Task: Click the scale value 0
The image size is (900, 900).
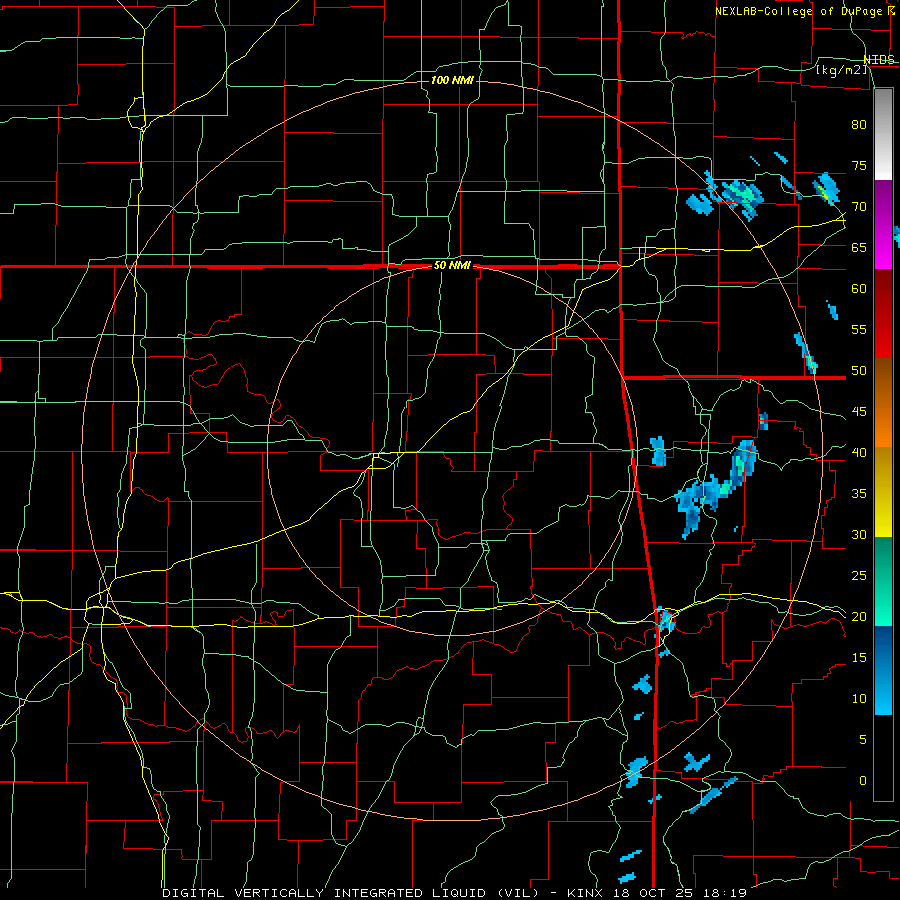Action: click(x=863, y=781)
